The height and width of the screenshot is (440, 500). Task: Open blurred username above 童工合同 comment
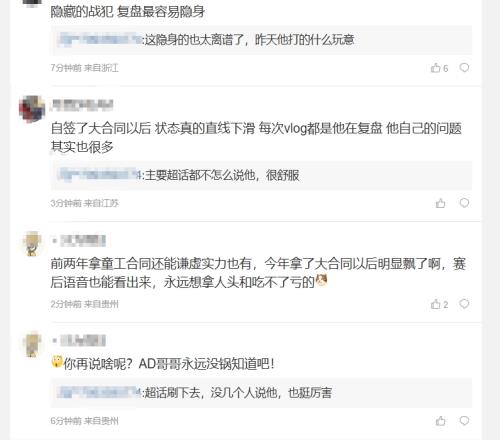pyautogui.click(x=79, y=240)
